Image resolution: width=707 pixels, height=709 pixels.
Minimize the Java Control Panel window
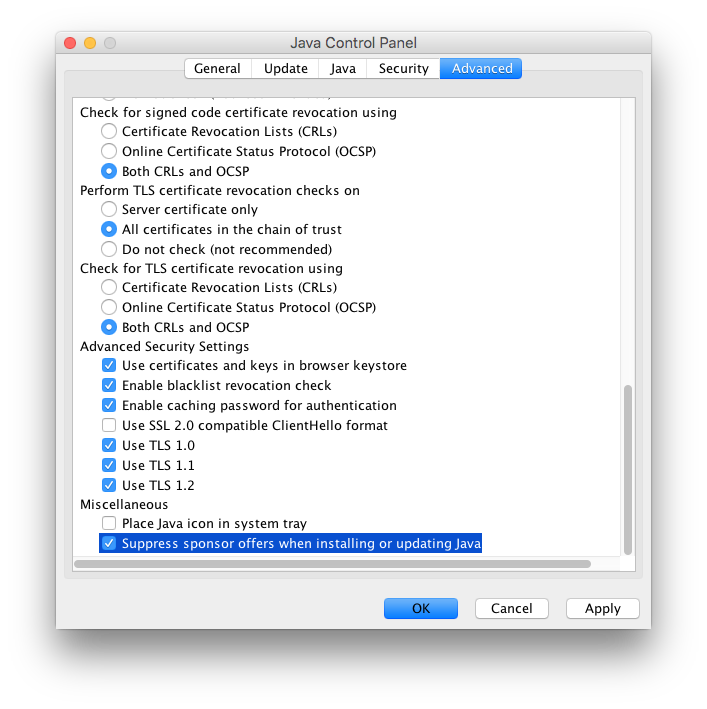click(x=90, y=43)
